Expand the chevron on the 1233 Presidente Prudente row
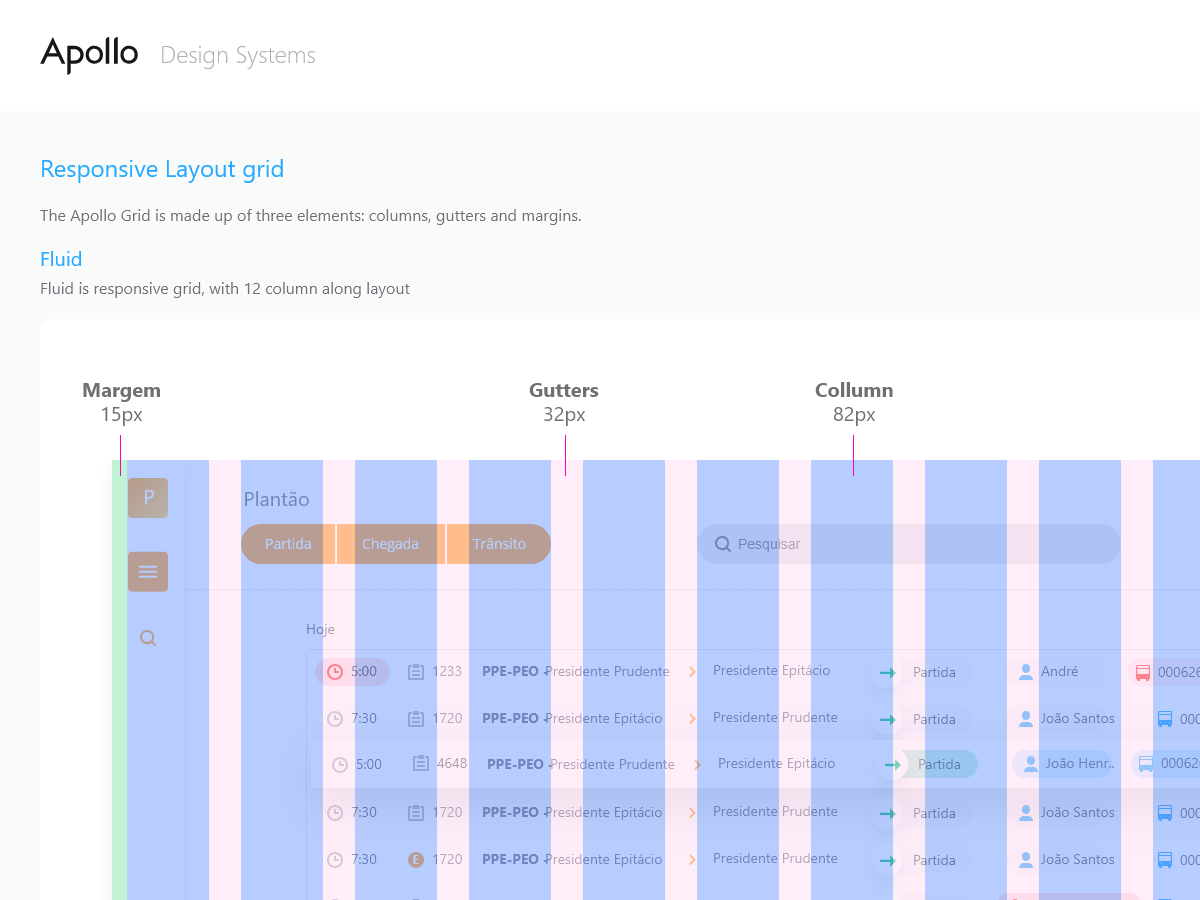The height and width of the screenshot is (900, 1200). coord(692,672)
